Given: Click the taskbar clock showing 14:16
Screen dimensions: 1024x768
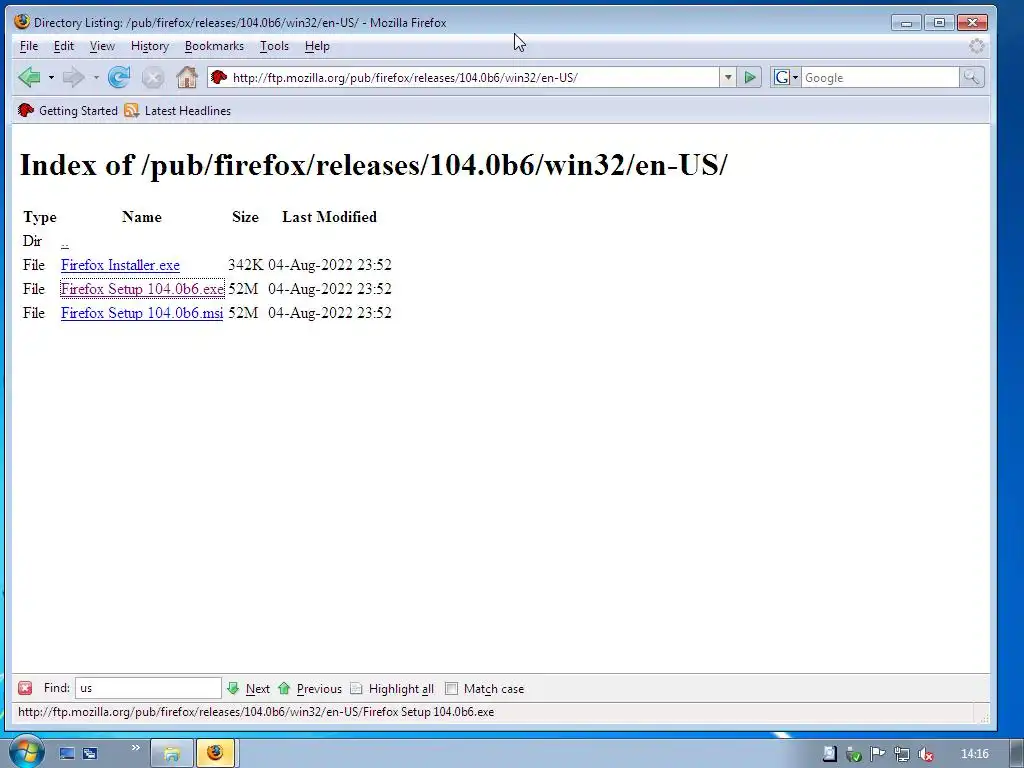Looking at the screenshot, I should pos(974,754).
